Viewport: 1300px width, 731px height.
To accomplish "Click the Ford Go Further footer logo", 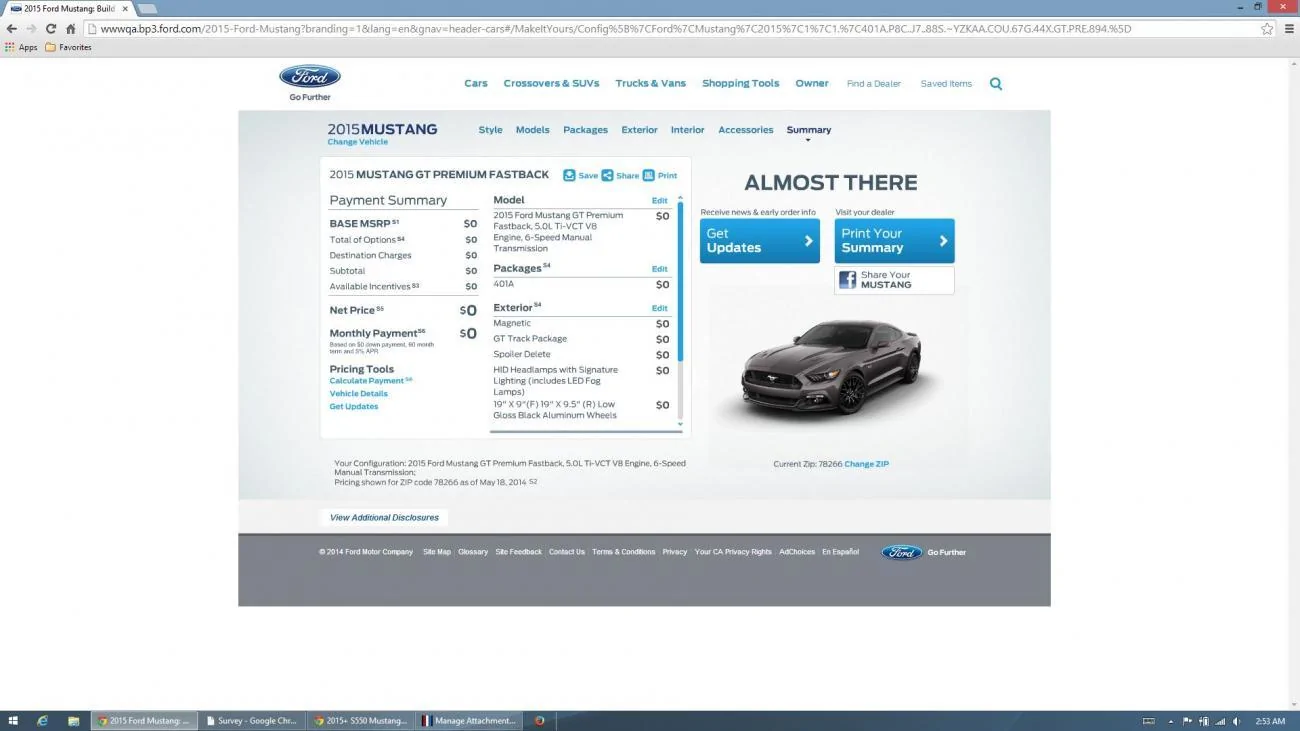I will [924, 552].
